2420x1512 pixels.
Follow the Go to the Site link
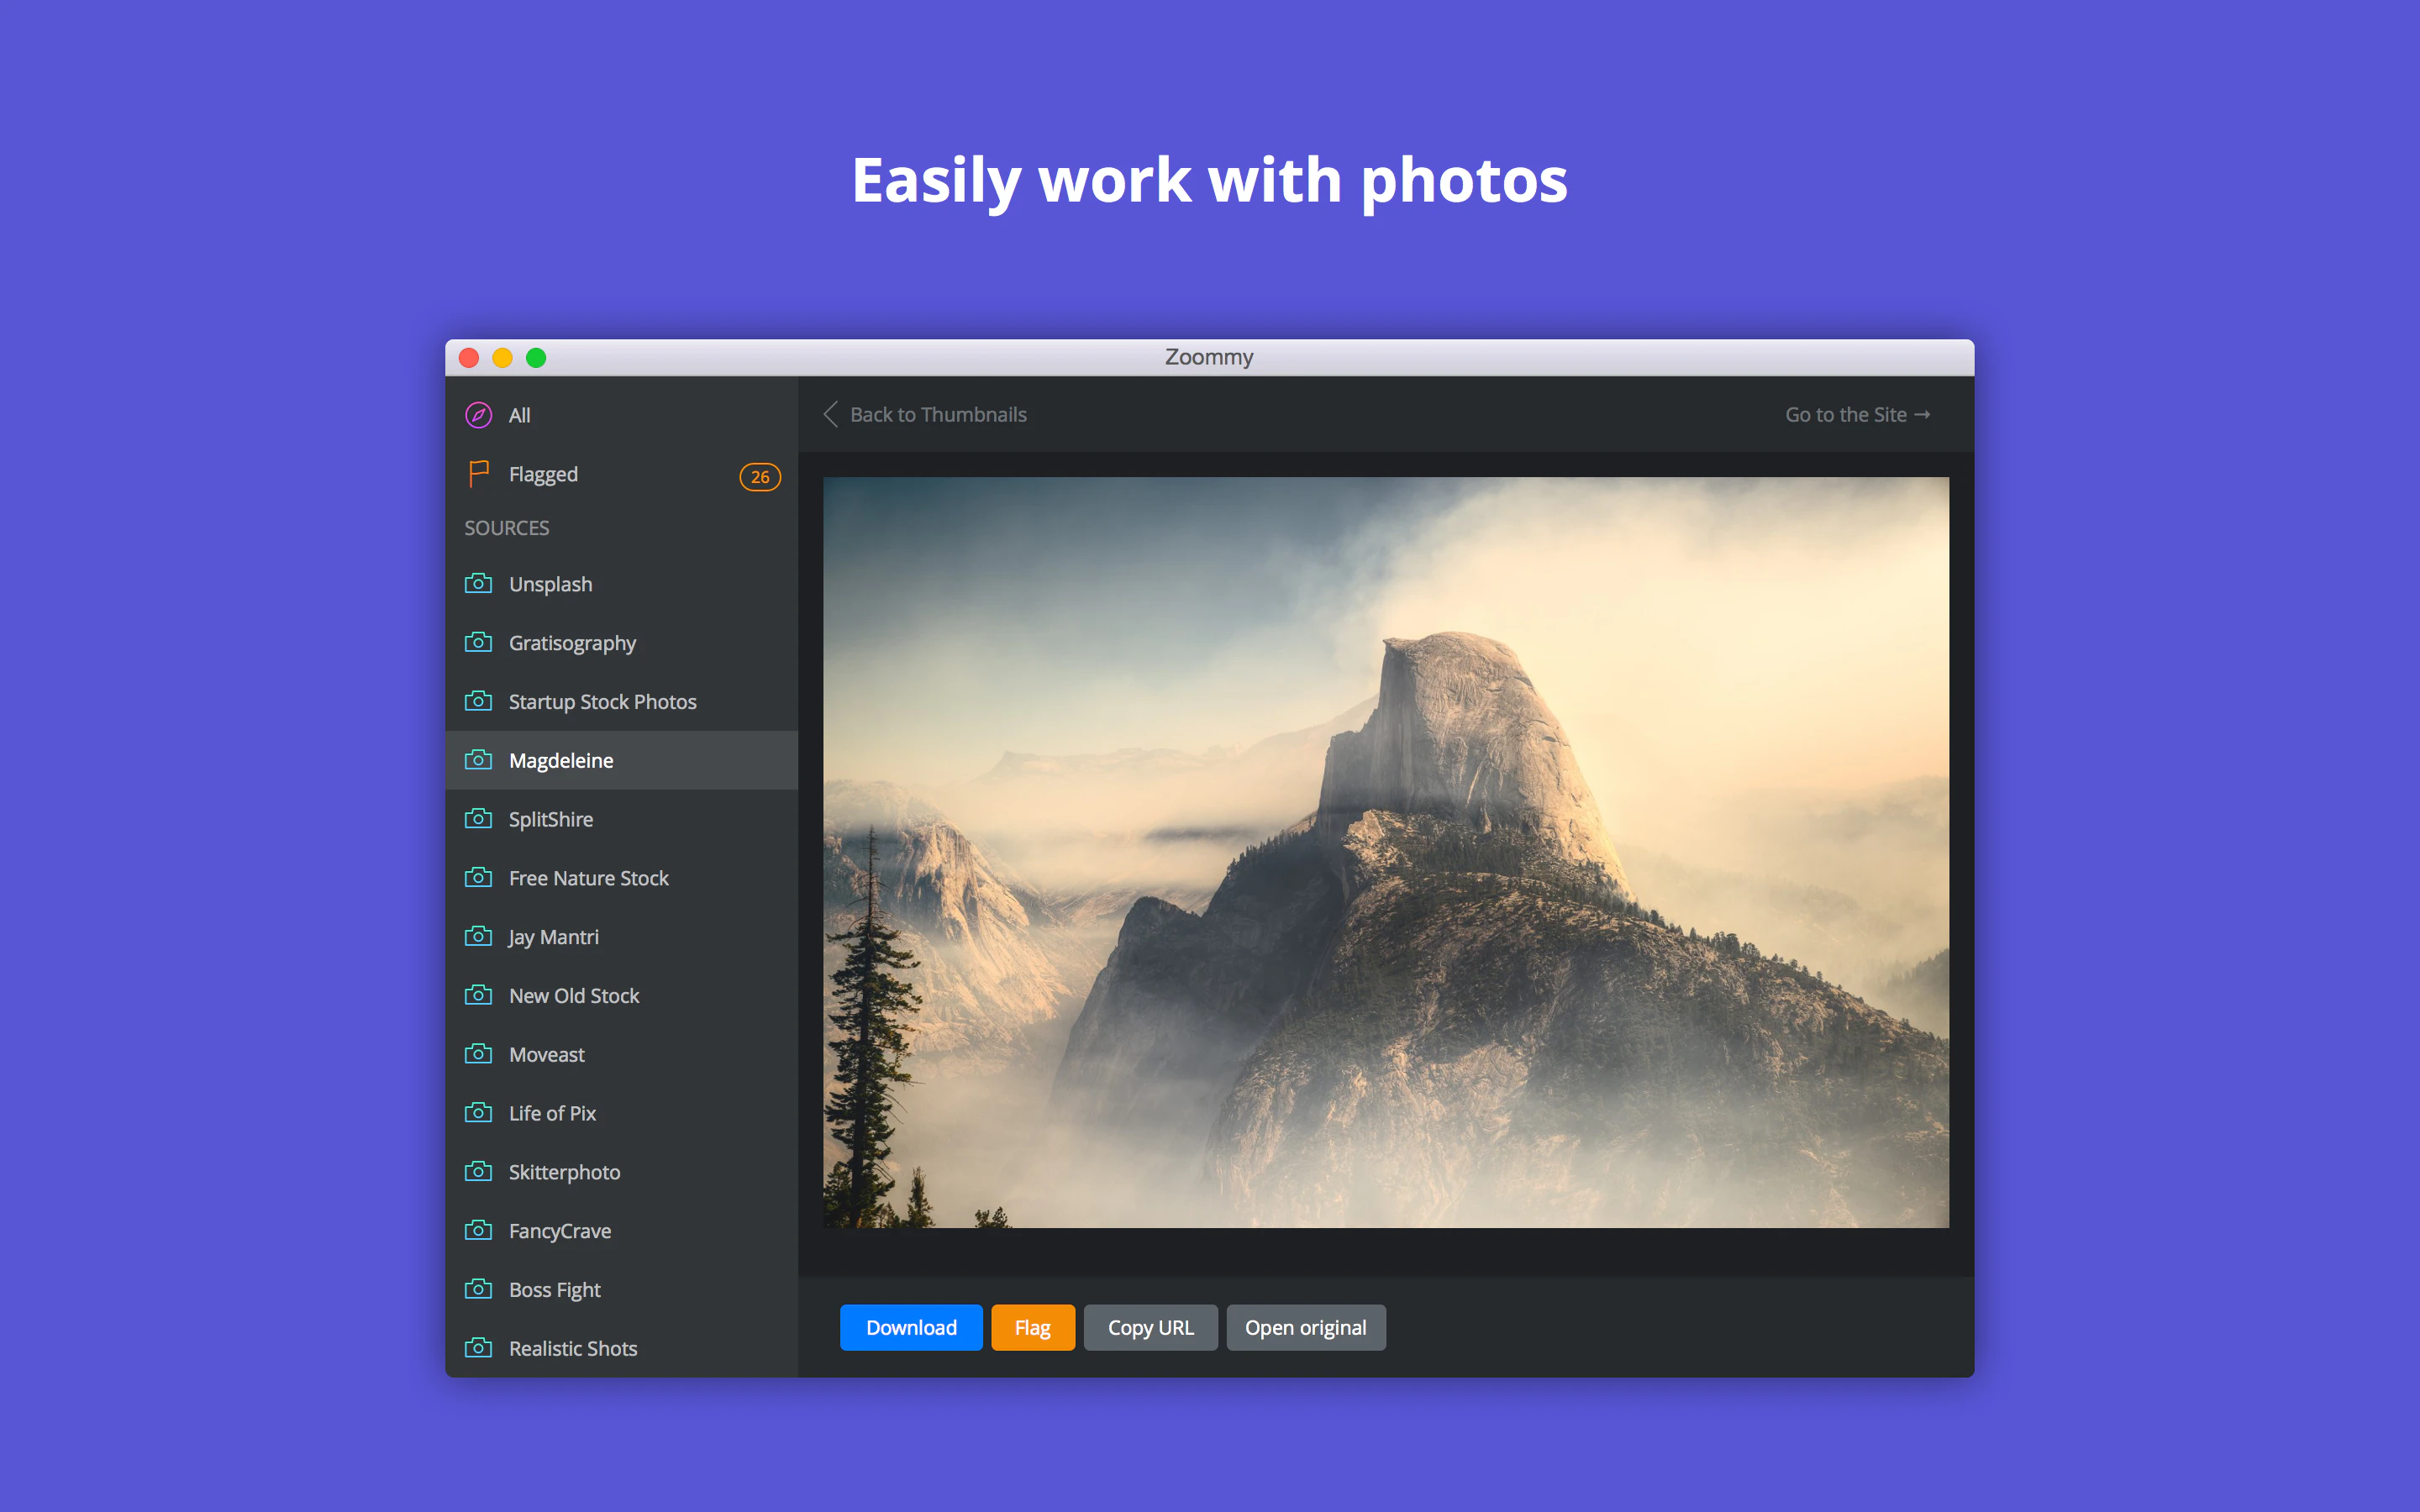click(x=1857, y=414)
